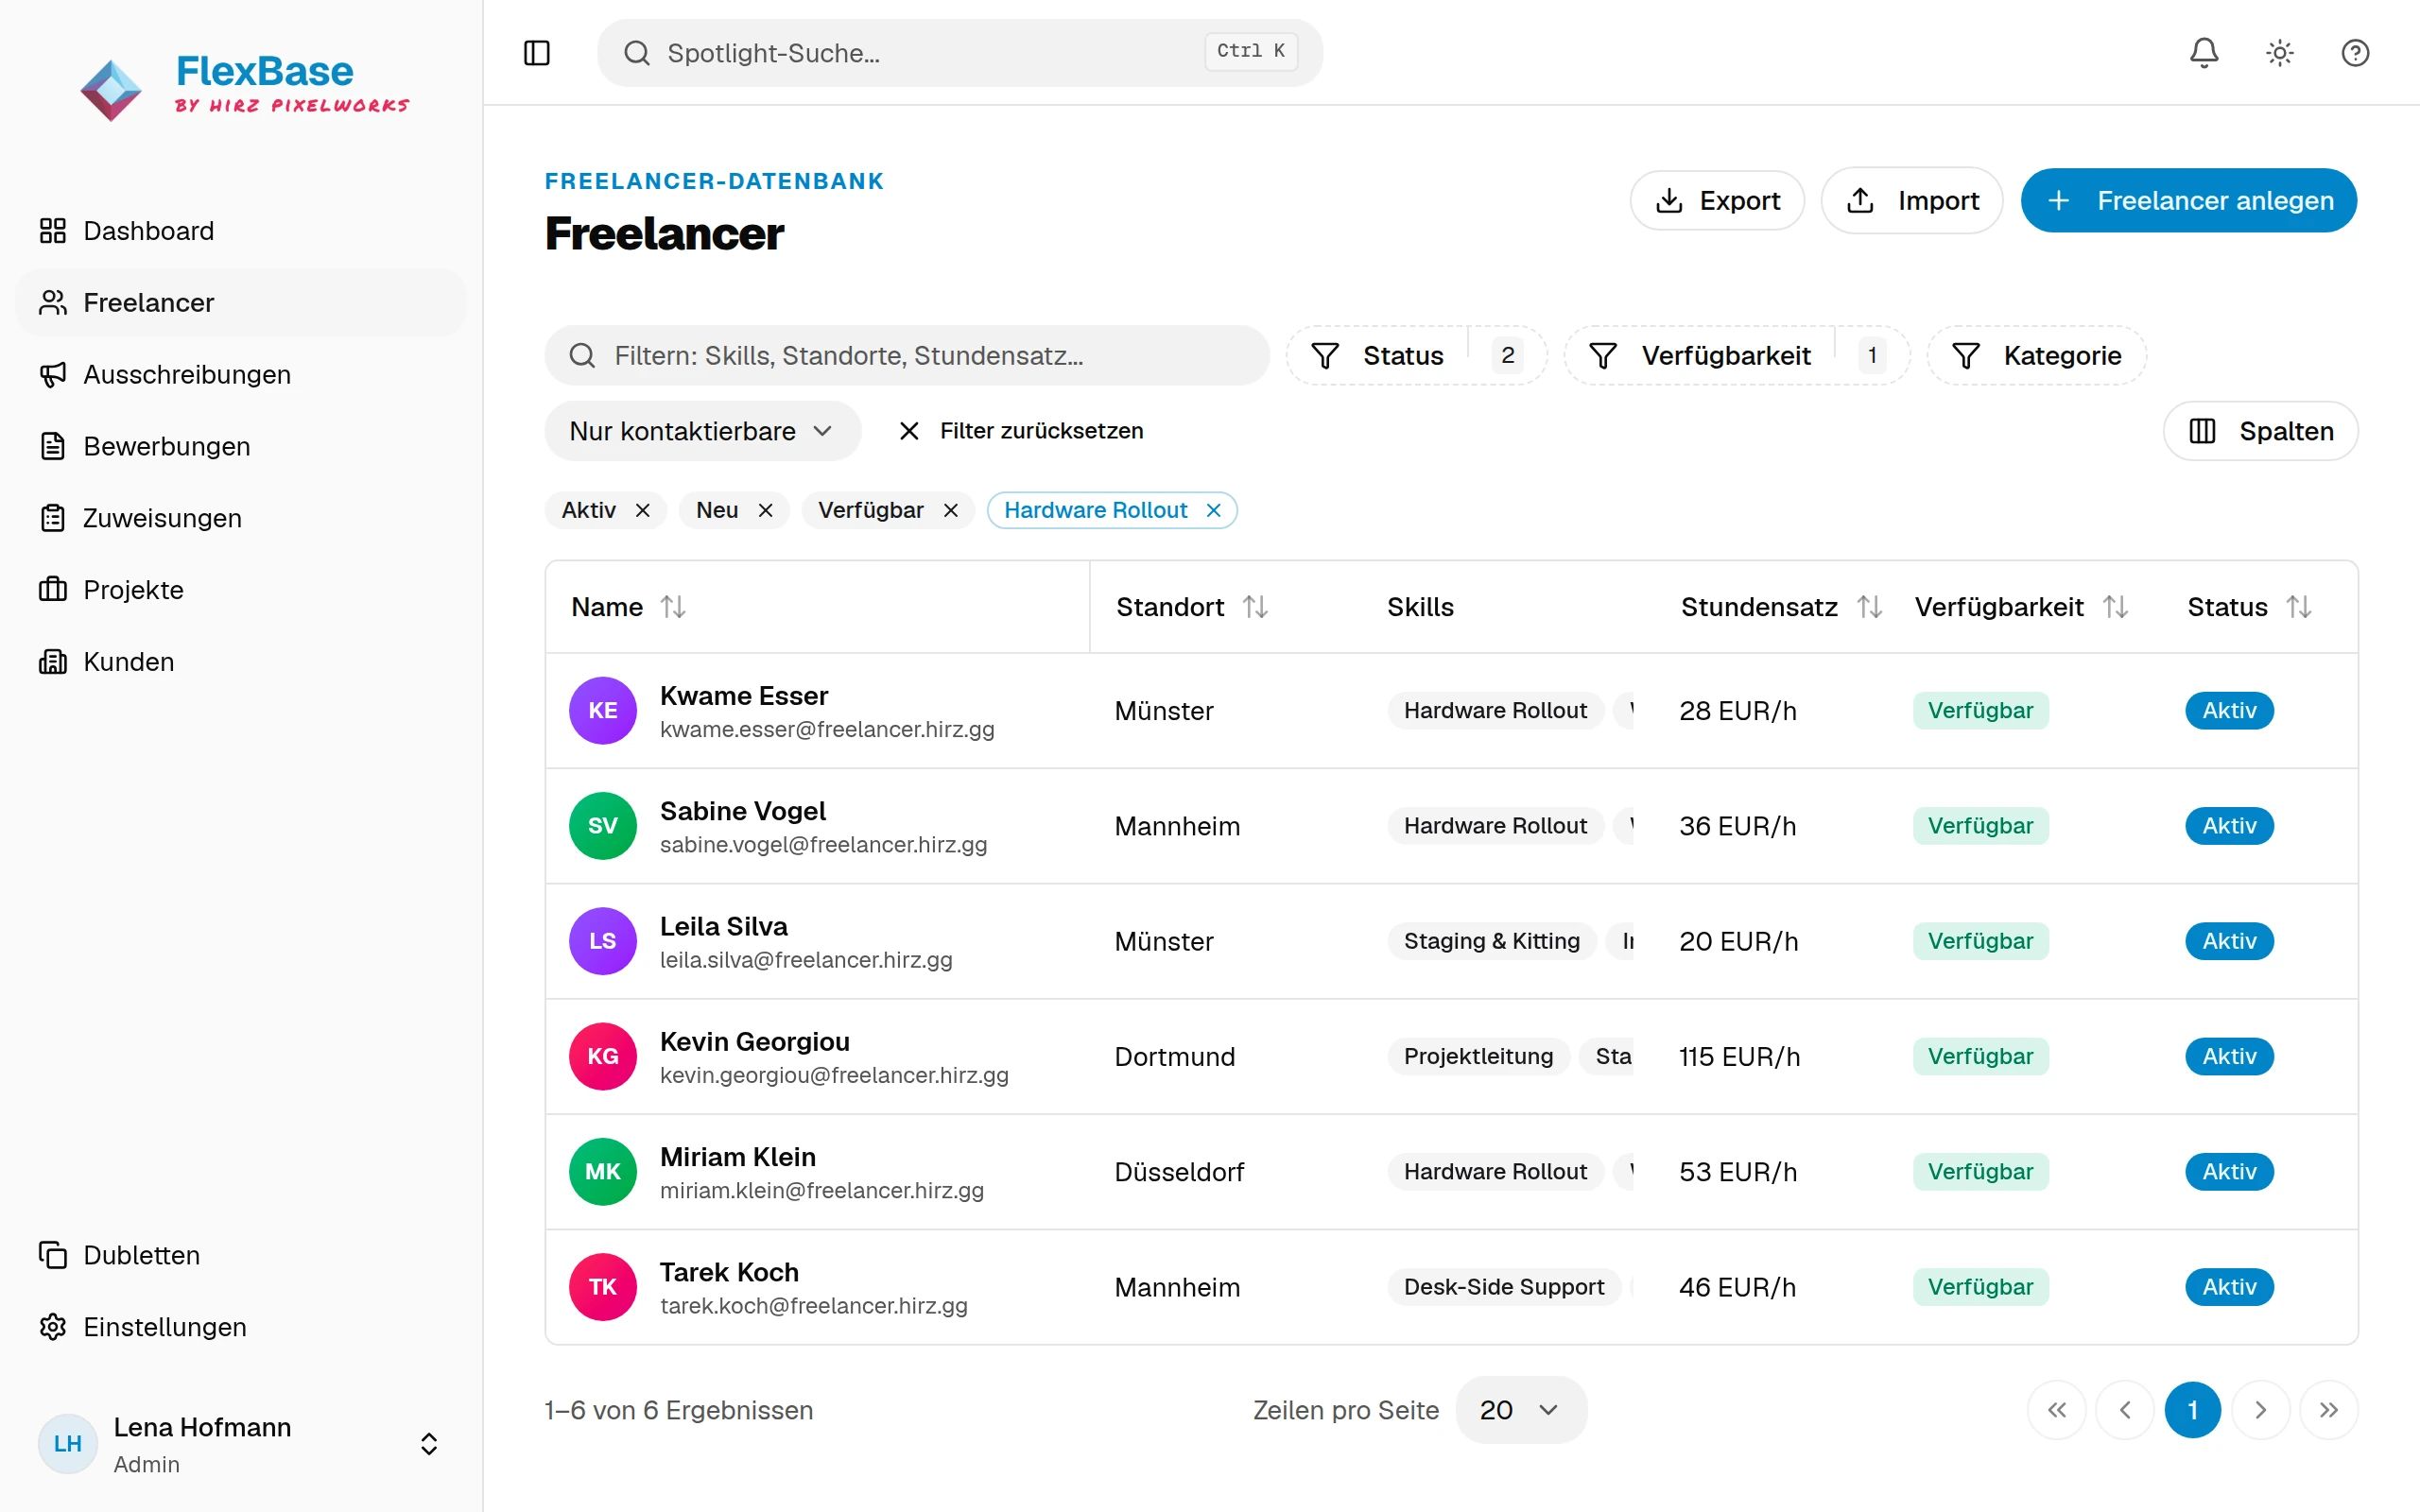Remove the Neu filter chip
The width and height of the screenshot is (2420, 1512).
[765, 511]
